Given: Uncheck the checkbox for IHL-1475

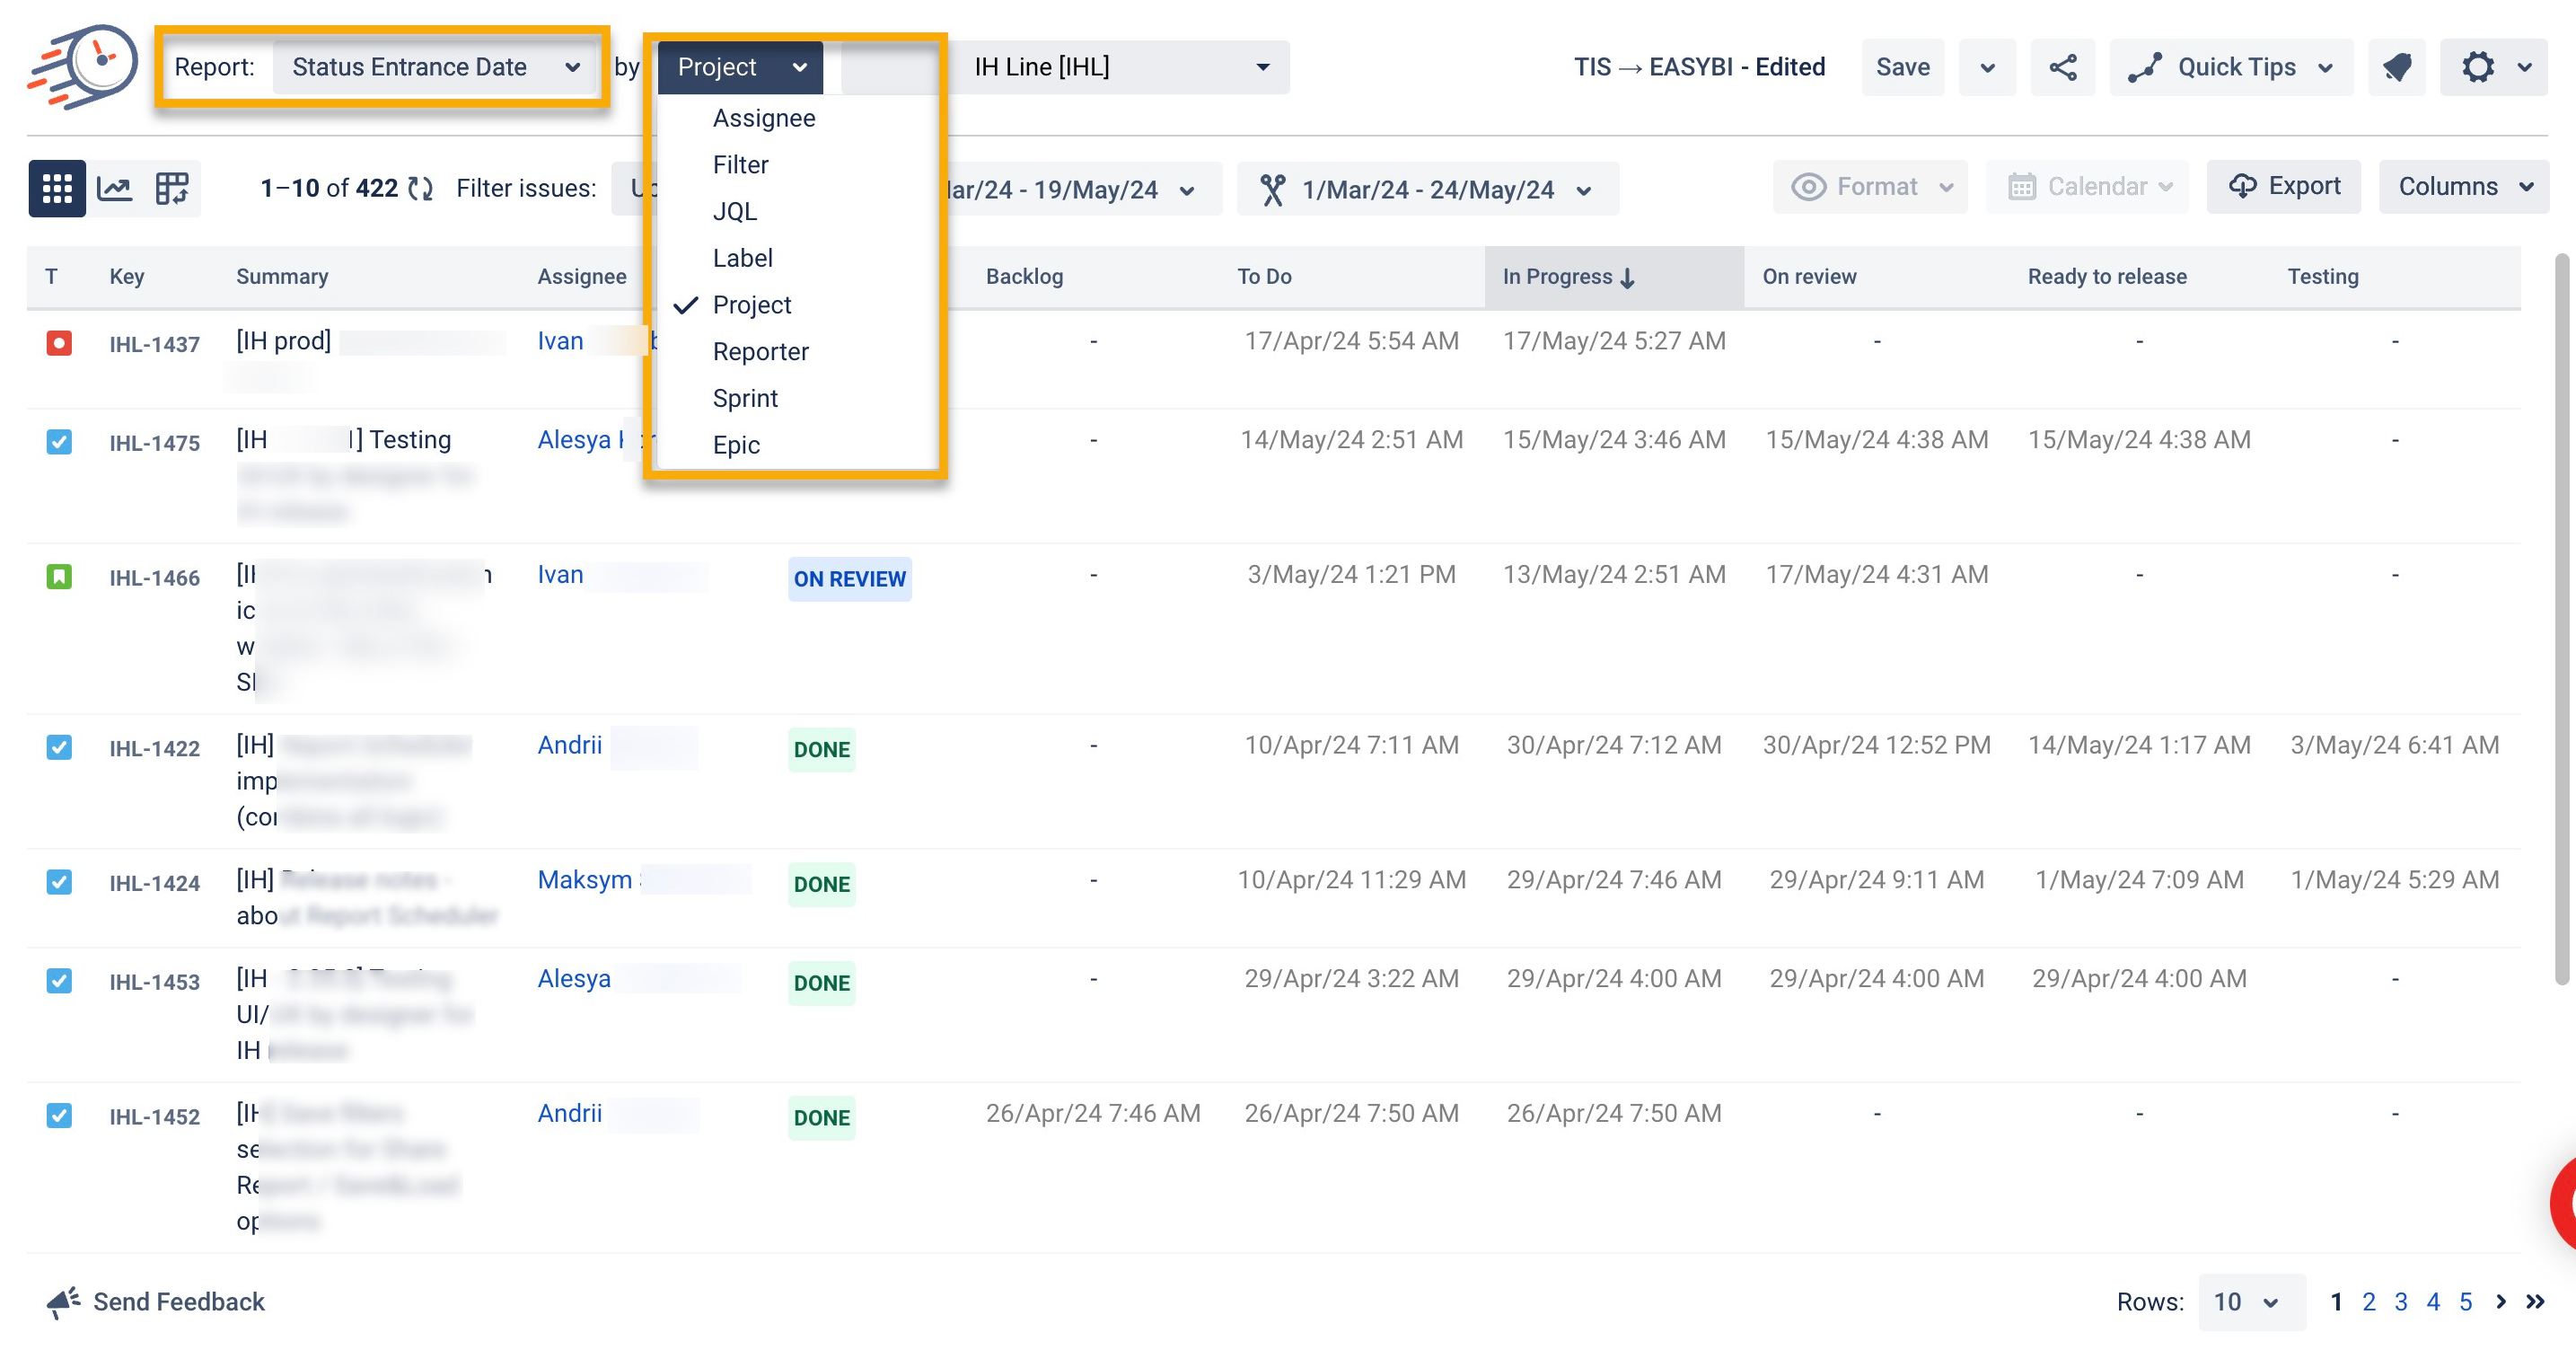Looking at the screenshot, I should pyautogui.click(x=59, y=442).
